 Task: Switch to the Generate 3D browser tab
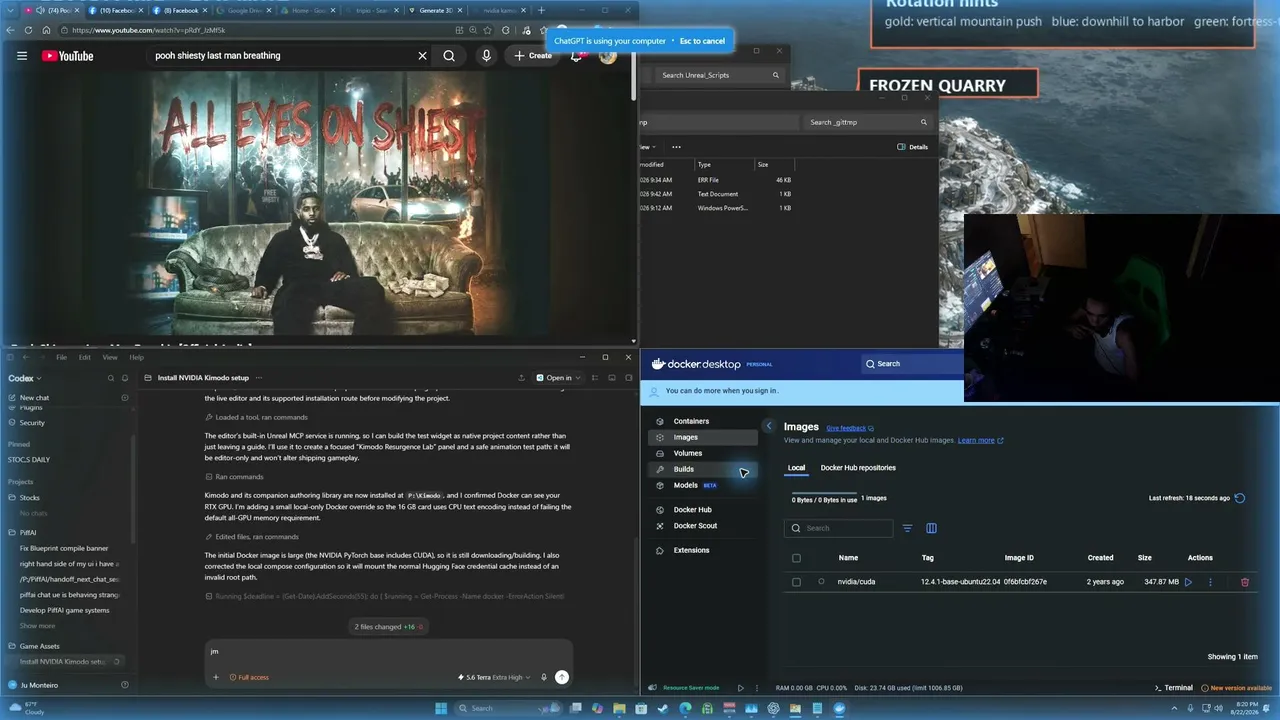pyautogui.click(x=436, y=10)
